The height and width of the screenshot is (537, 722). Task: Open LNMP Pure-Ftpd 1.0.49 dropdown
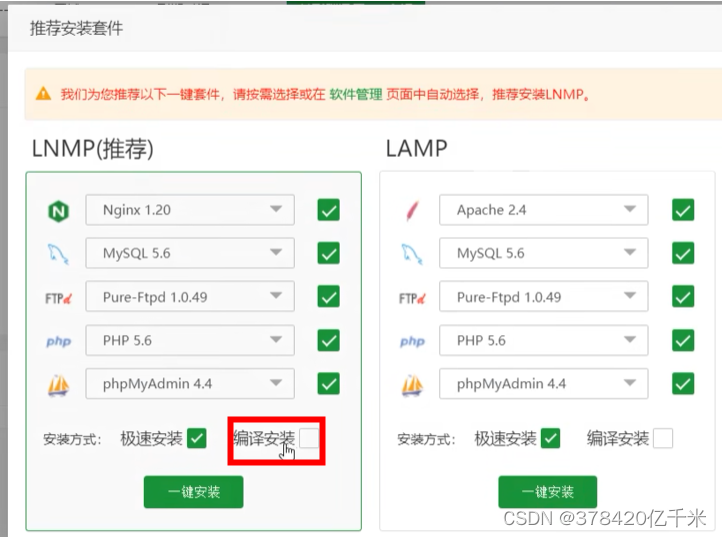tap(190, 297)
